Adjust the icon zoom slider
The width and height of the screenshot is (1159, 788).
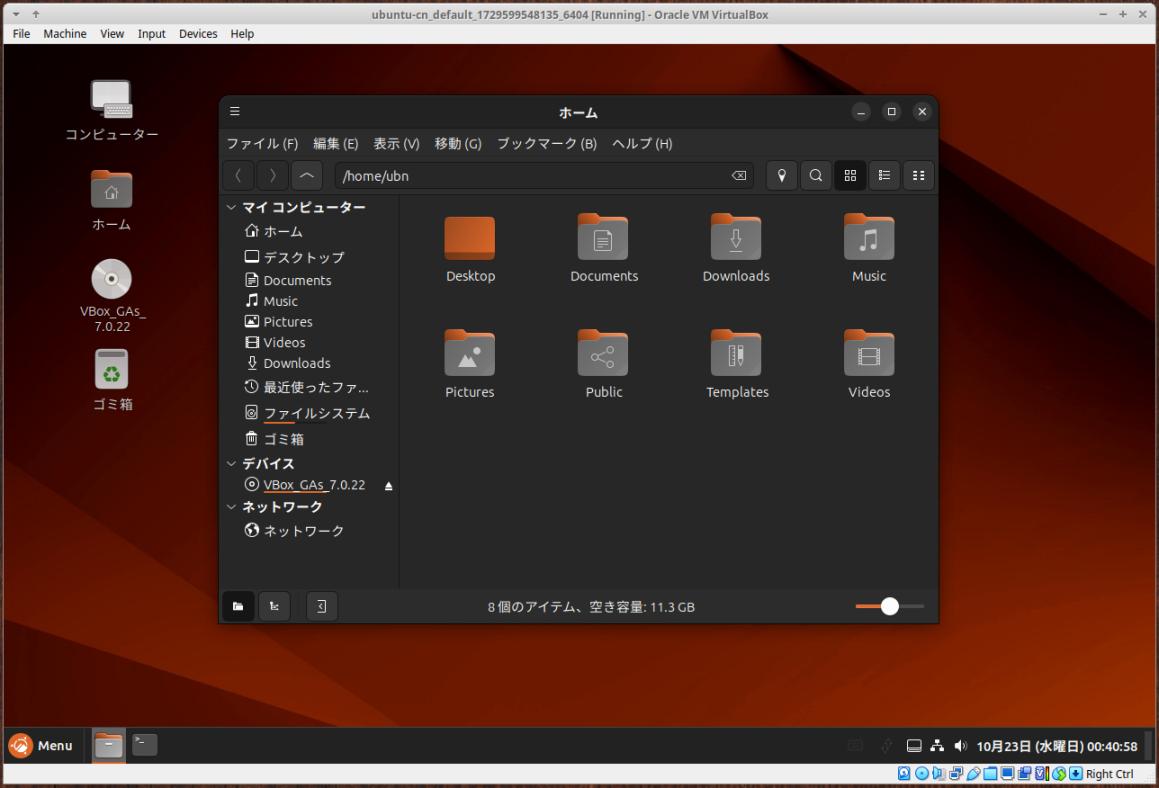tap(889, 606)
